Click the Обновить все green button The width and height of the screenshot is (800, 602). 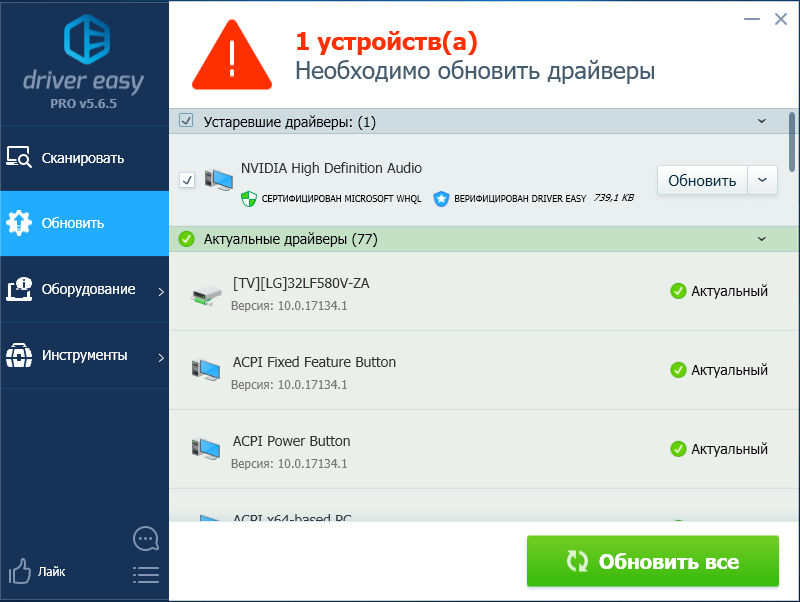coord(653,561)
